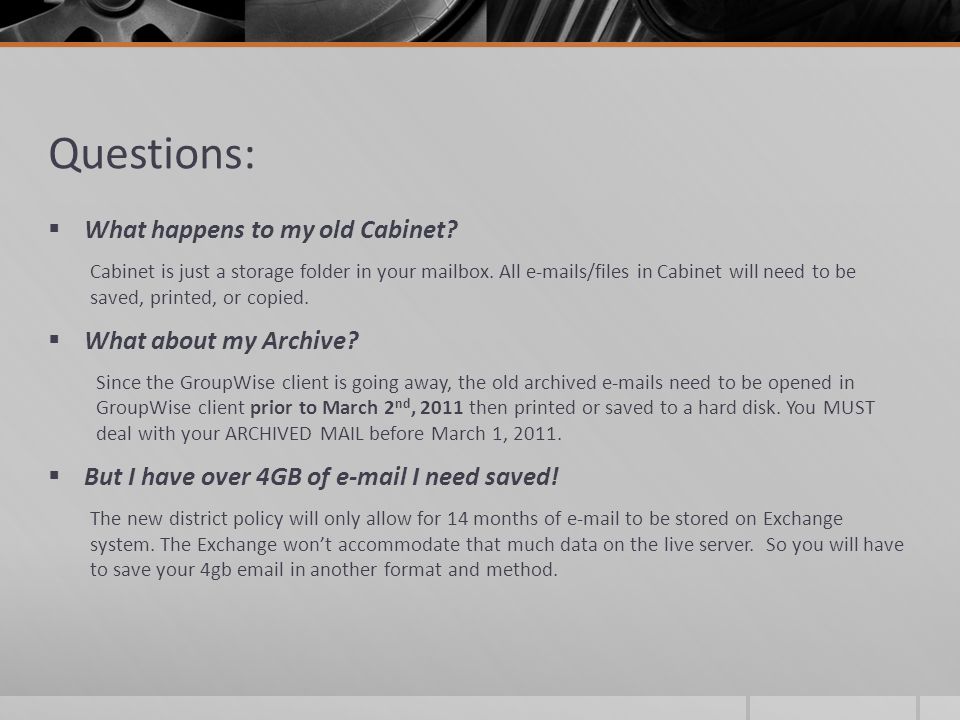Image resolution: width=960 pixels, height=720 pixels.
Task: Click the heading 'But I have over 4GB of e-mail'
Action: click(x=321, y=477)
